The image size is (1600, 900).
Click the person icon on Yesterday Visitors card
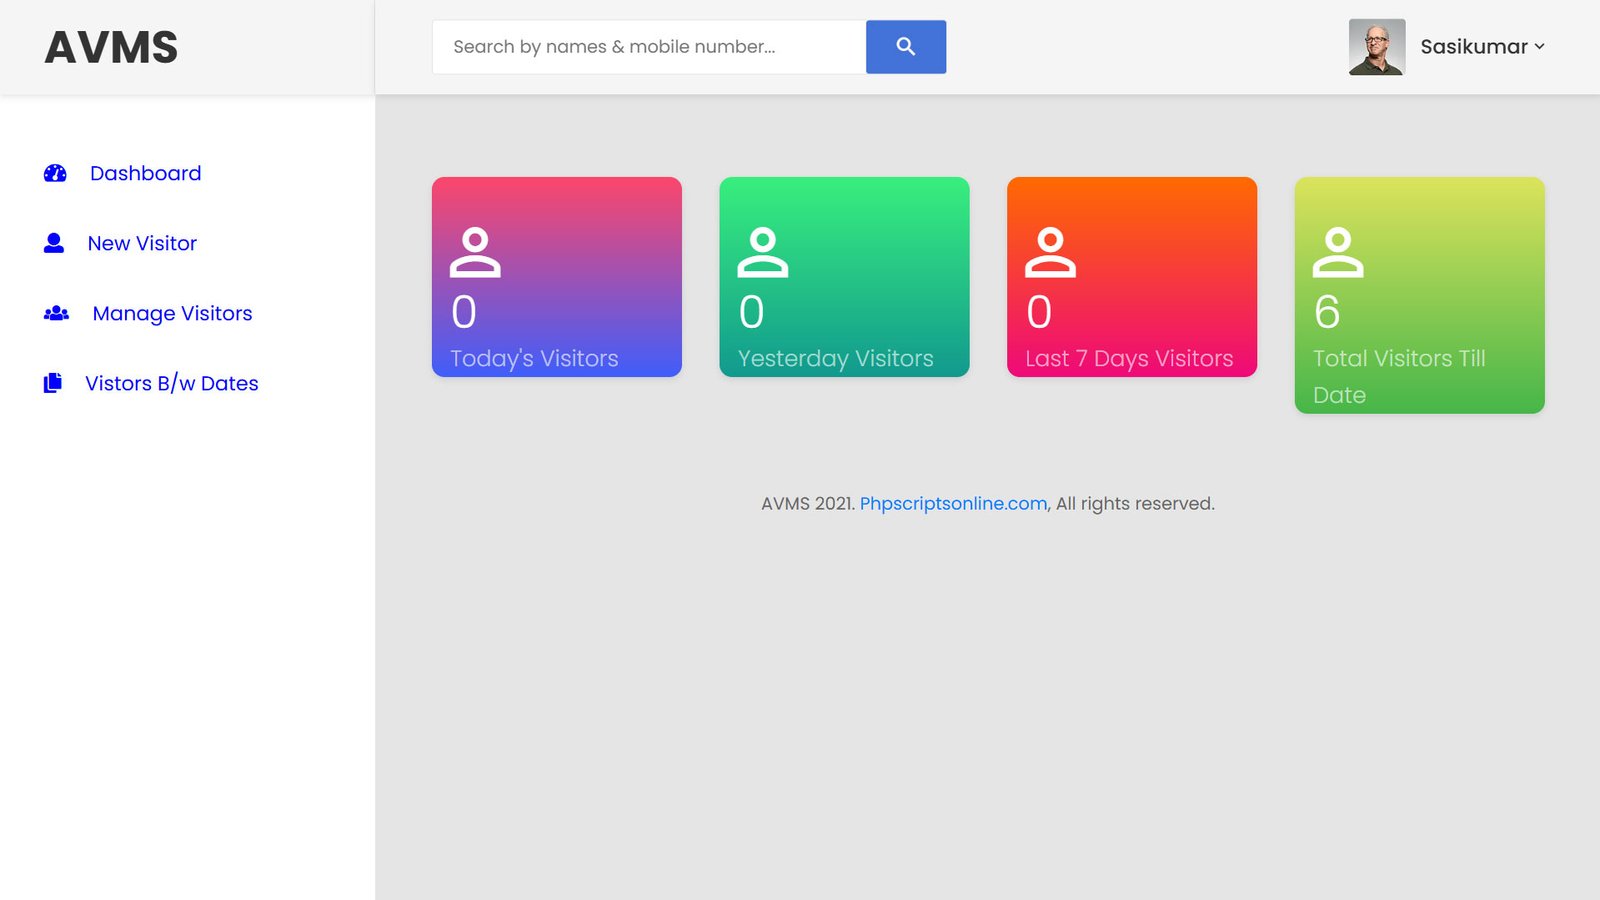pyautogui.click(x=763, y=252)
